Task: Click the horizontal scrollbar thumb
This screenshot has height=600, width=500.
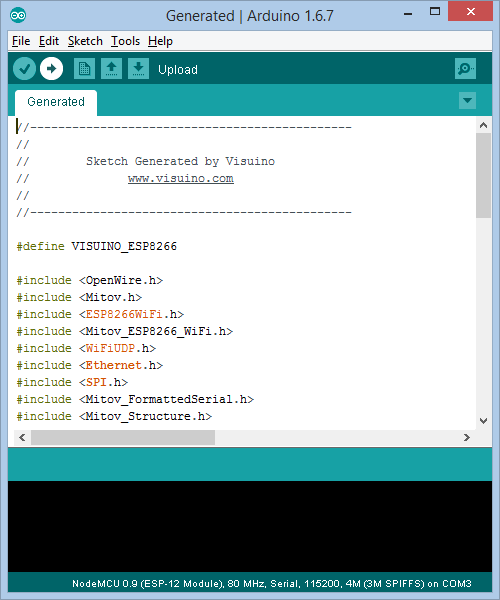Action: (x=123, y=437)
